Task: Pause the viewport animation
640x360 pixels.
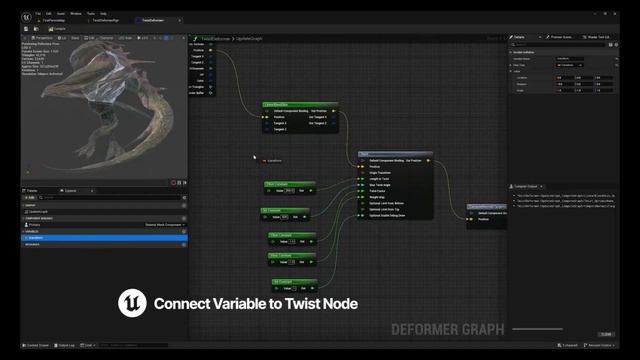Action: pyautogui.click(x=179, y=182)
